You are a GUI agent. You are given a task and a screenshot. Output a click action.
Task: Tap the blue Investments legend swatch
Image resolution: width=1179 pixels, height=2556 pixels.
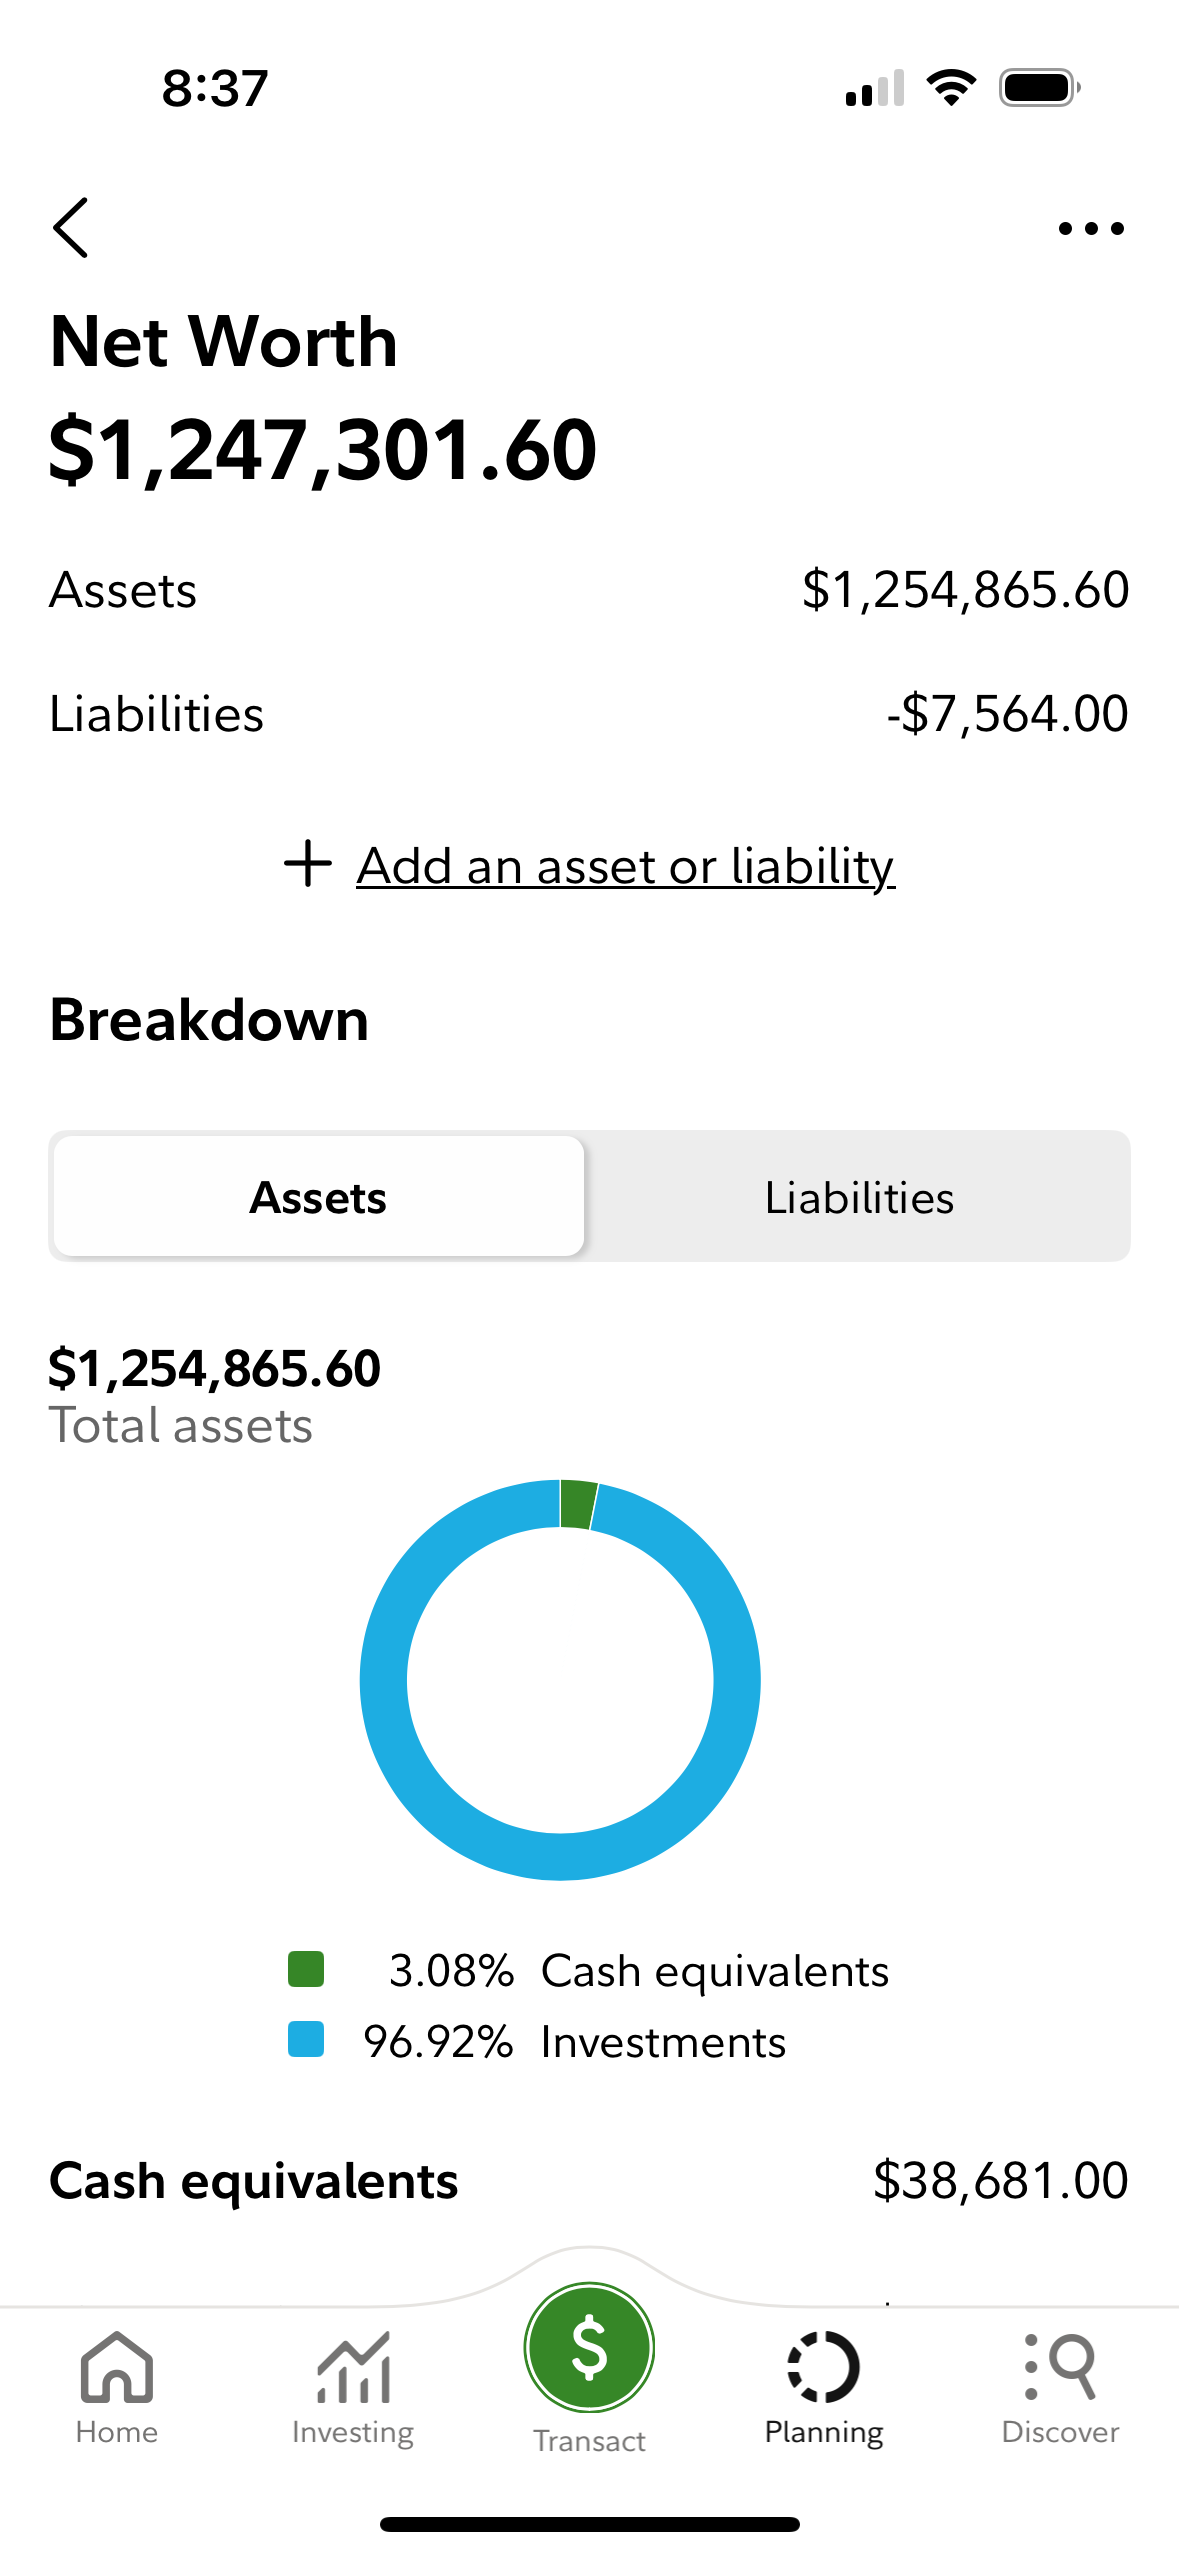click(x=306, y=2040)
